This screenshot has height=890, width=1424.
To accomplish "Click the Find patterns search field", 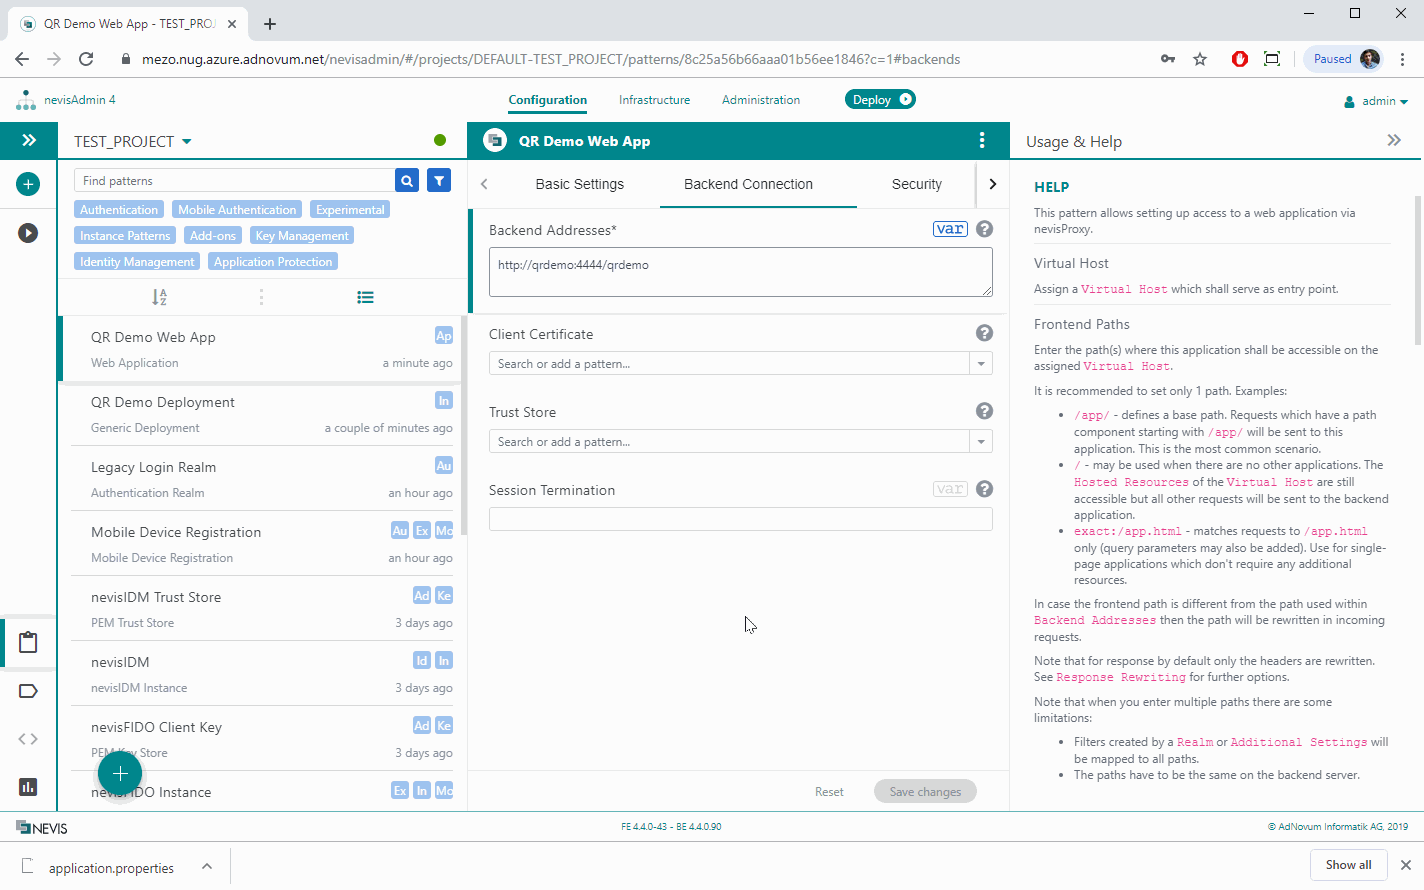I will (234, 180).
